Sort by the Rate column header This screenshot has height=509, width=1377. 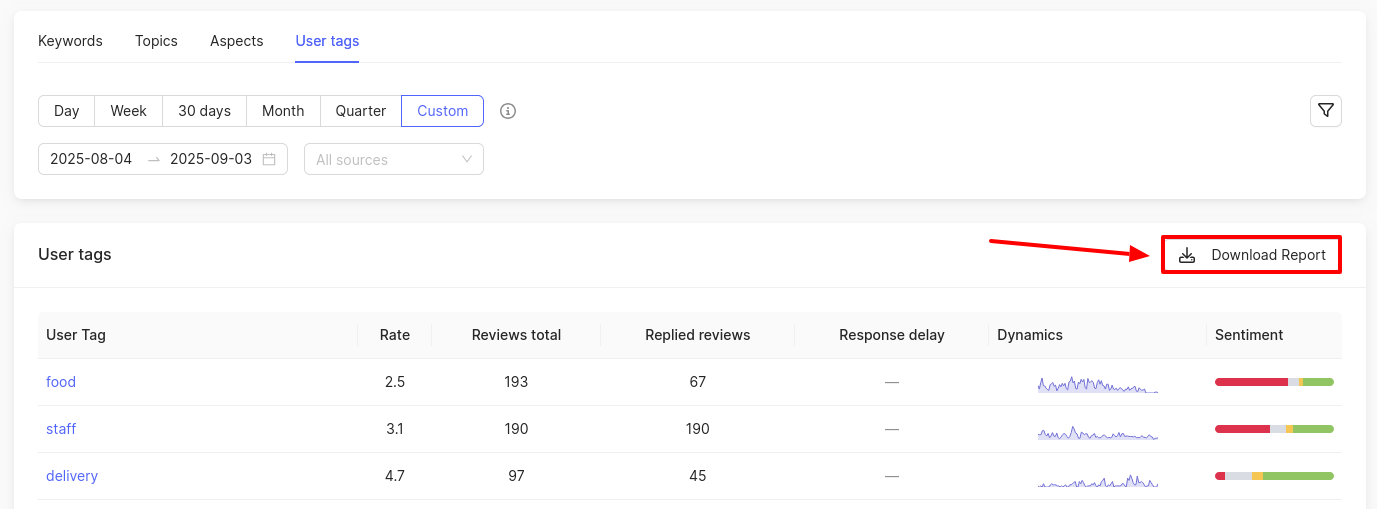tap(394, 335)
